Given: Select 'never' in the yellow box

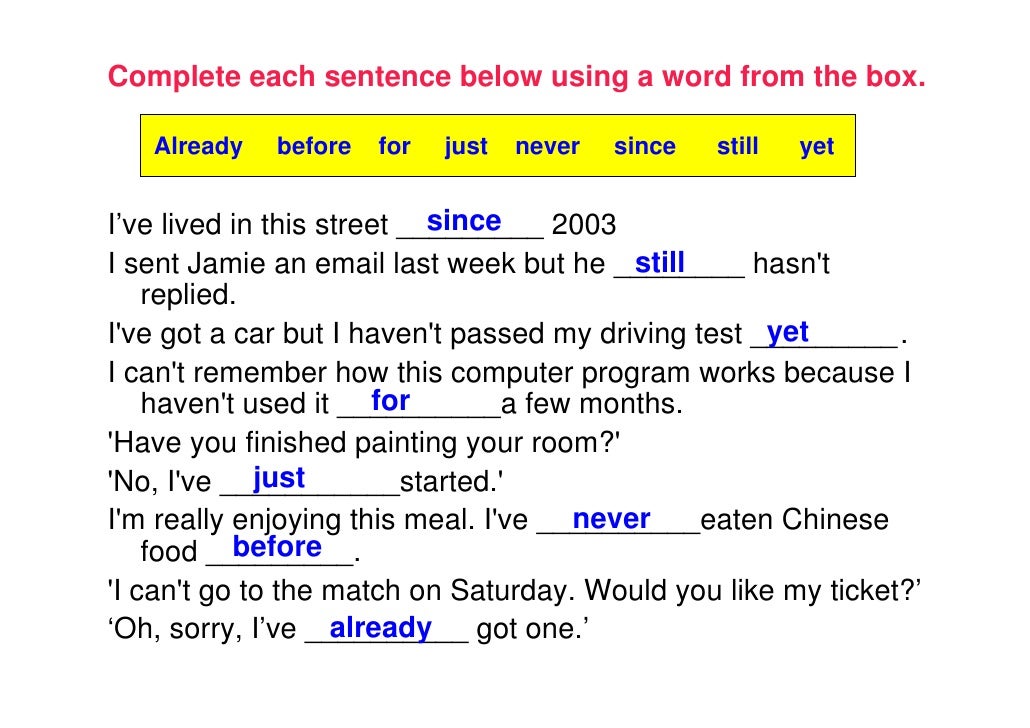Looking at the screenshot, I should (547, 147).
